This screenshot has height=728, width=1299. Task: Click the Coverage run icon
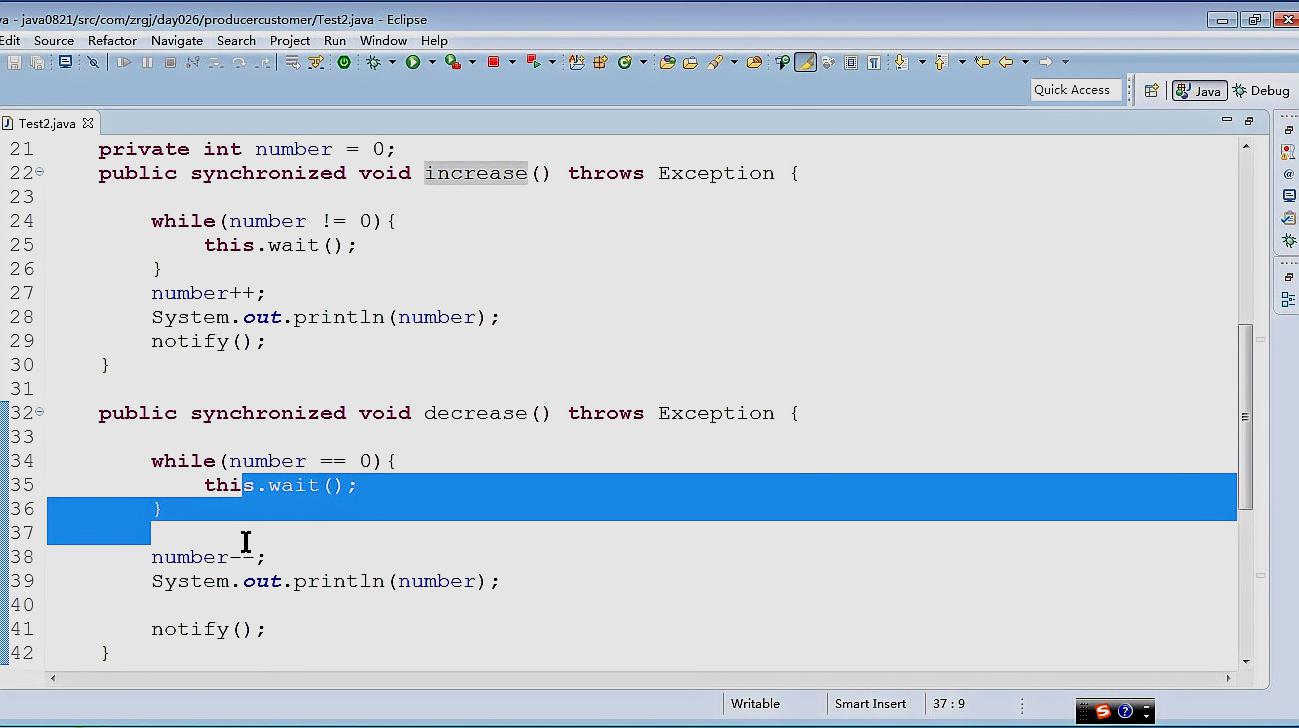click(452, 62)
